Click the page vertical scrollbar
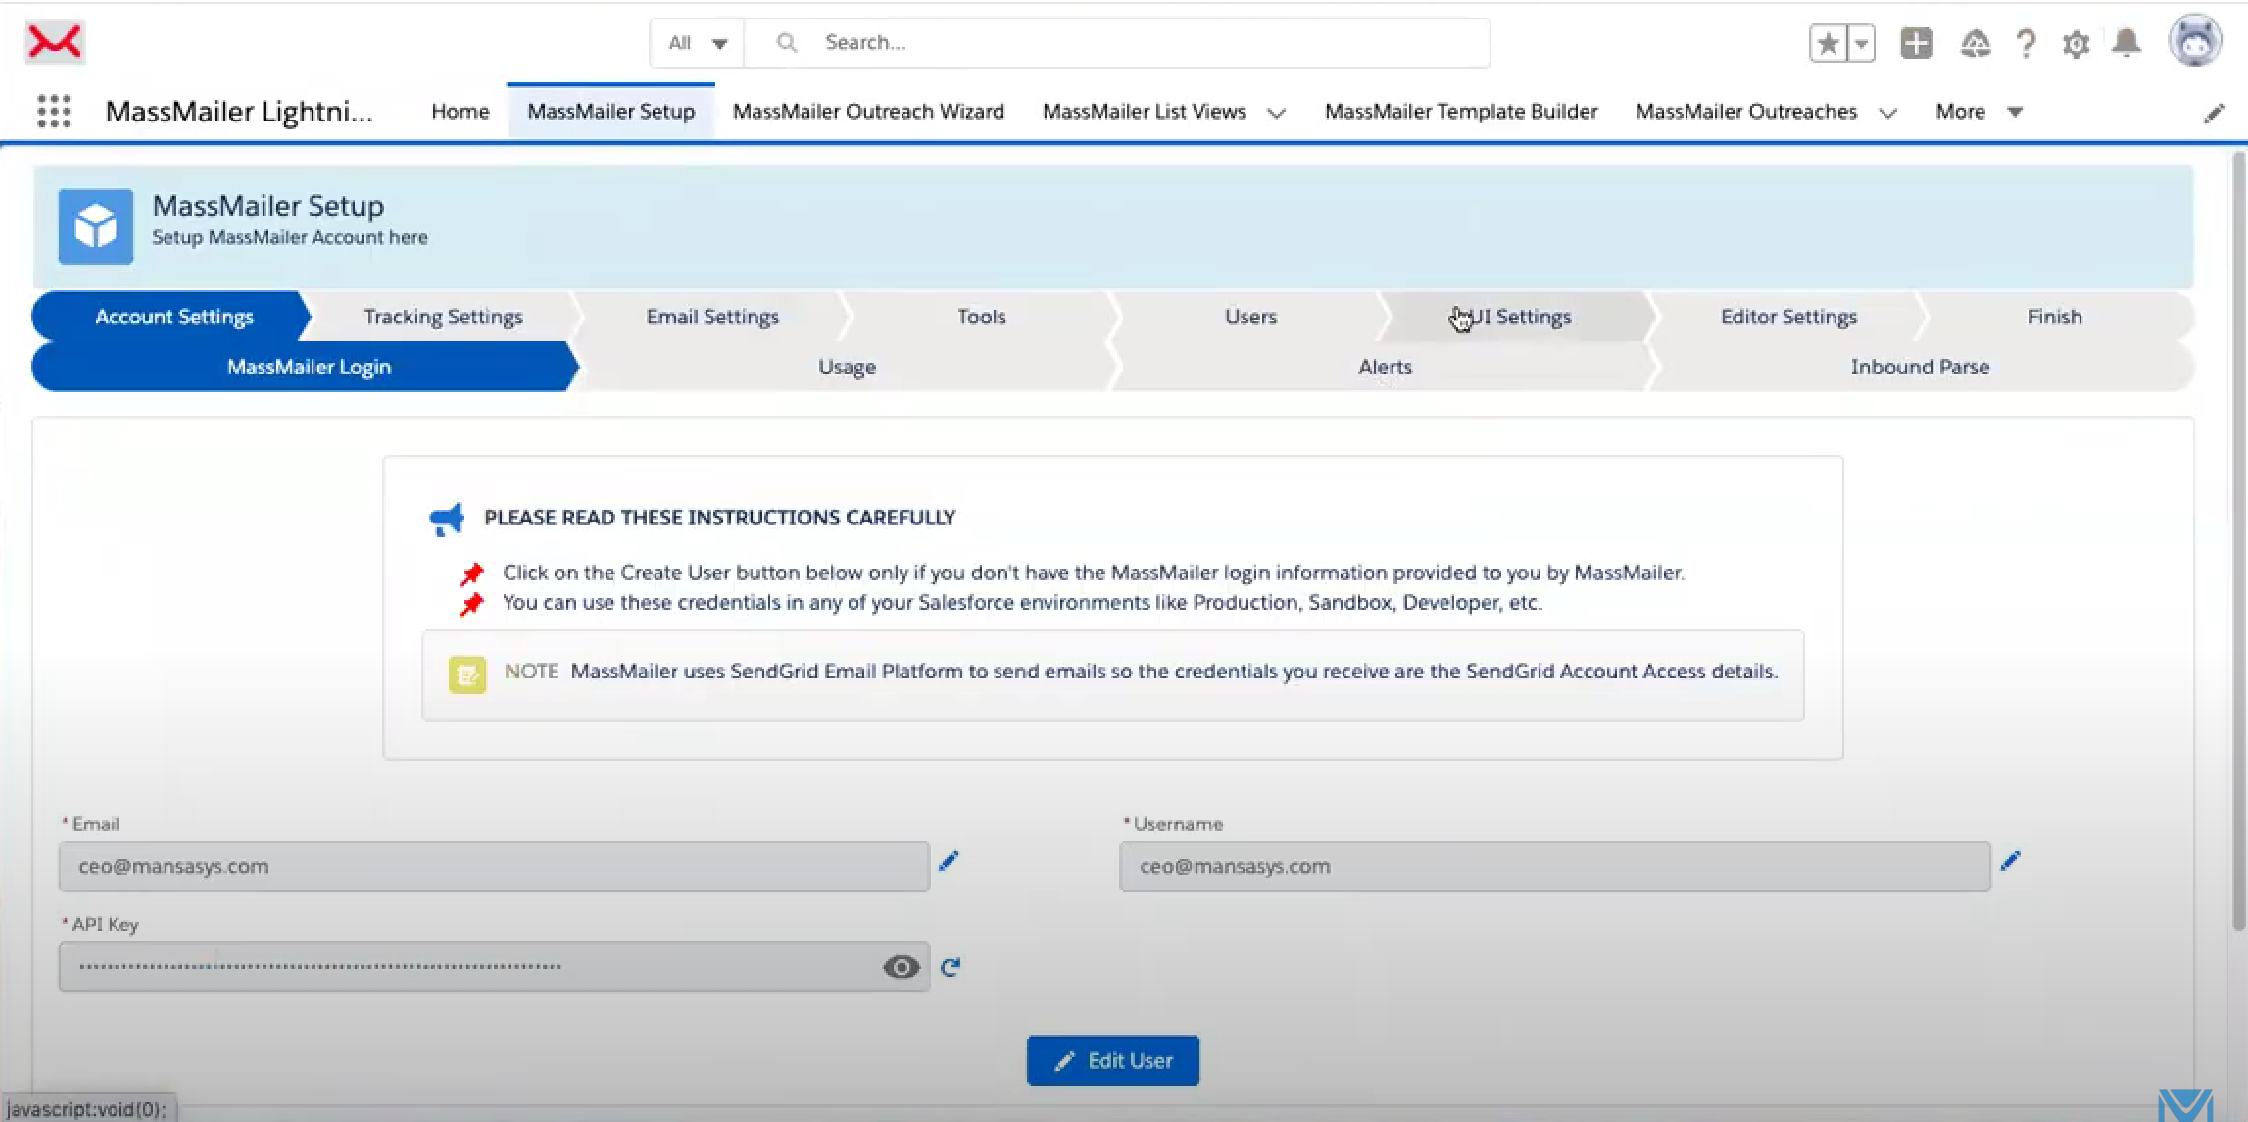The height and width of the screenshot is (1122, 2248). tap(2238, 540)
